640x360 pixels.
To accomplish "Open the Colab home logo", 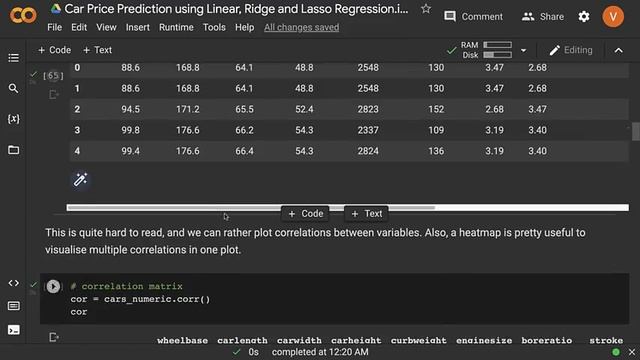I will pyautogui.click(x=23, y=16).
